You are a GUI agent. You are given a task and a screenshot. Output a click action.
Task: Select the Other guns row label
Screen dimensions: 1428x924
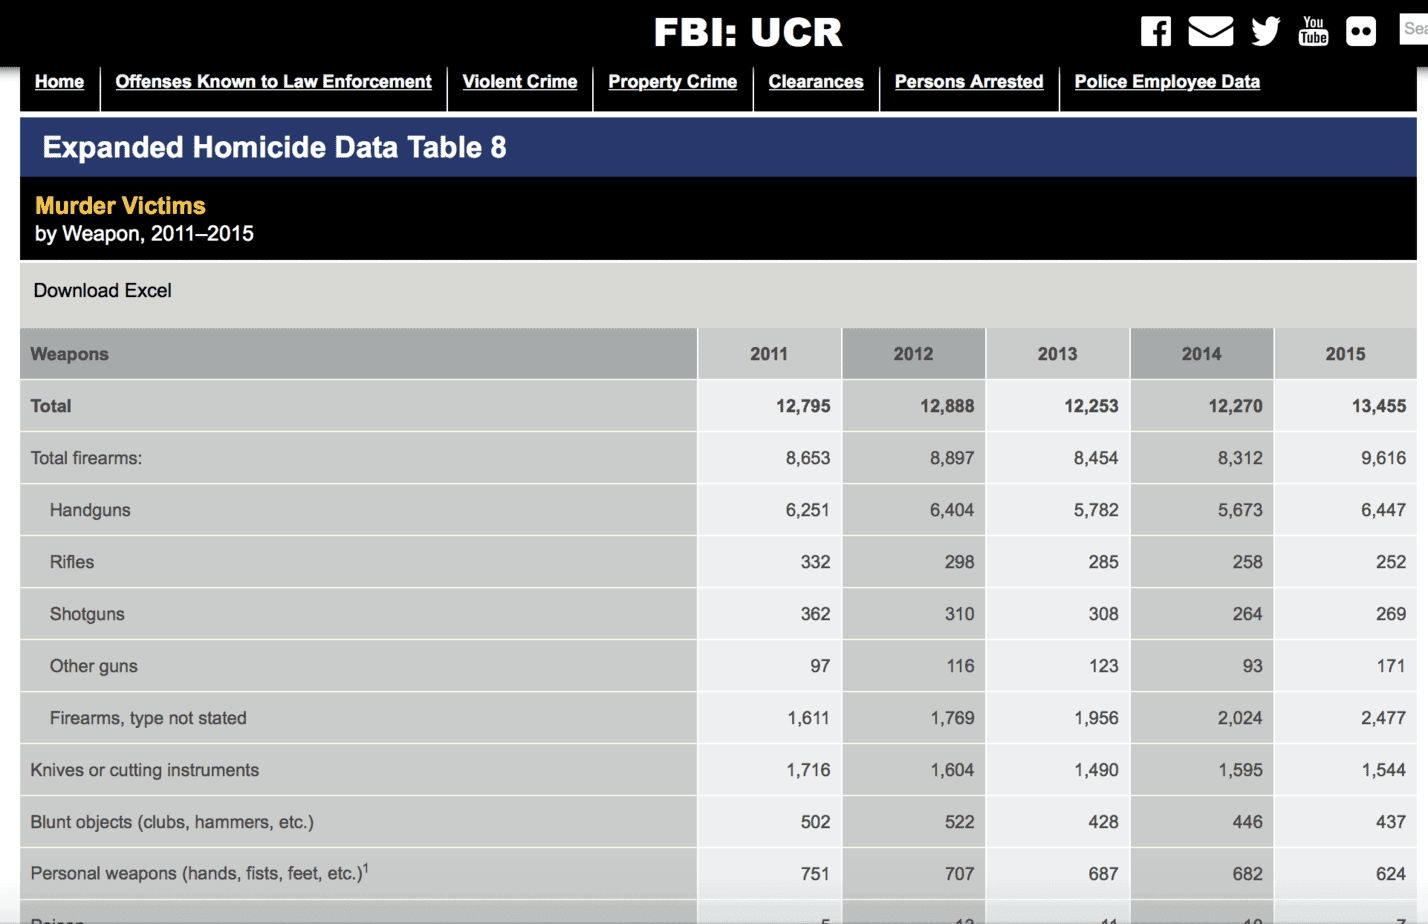coord(94,666)
